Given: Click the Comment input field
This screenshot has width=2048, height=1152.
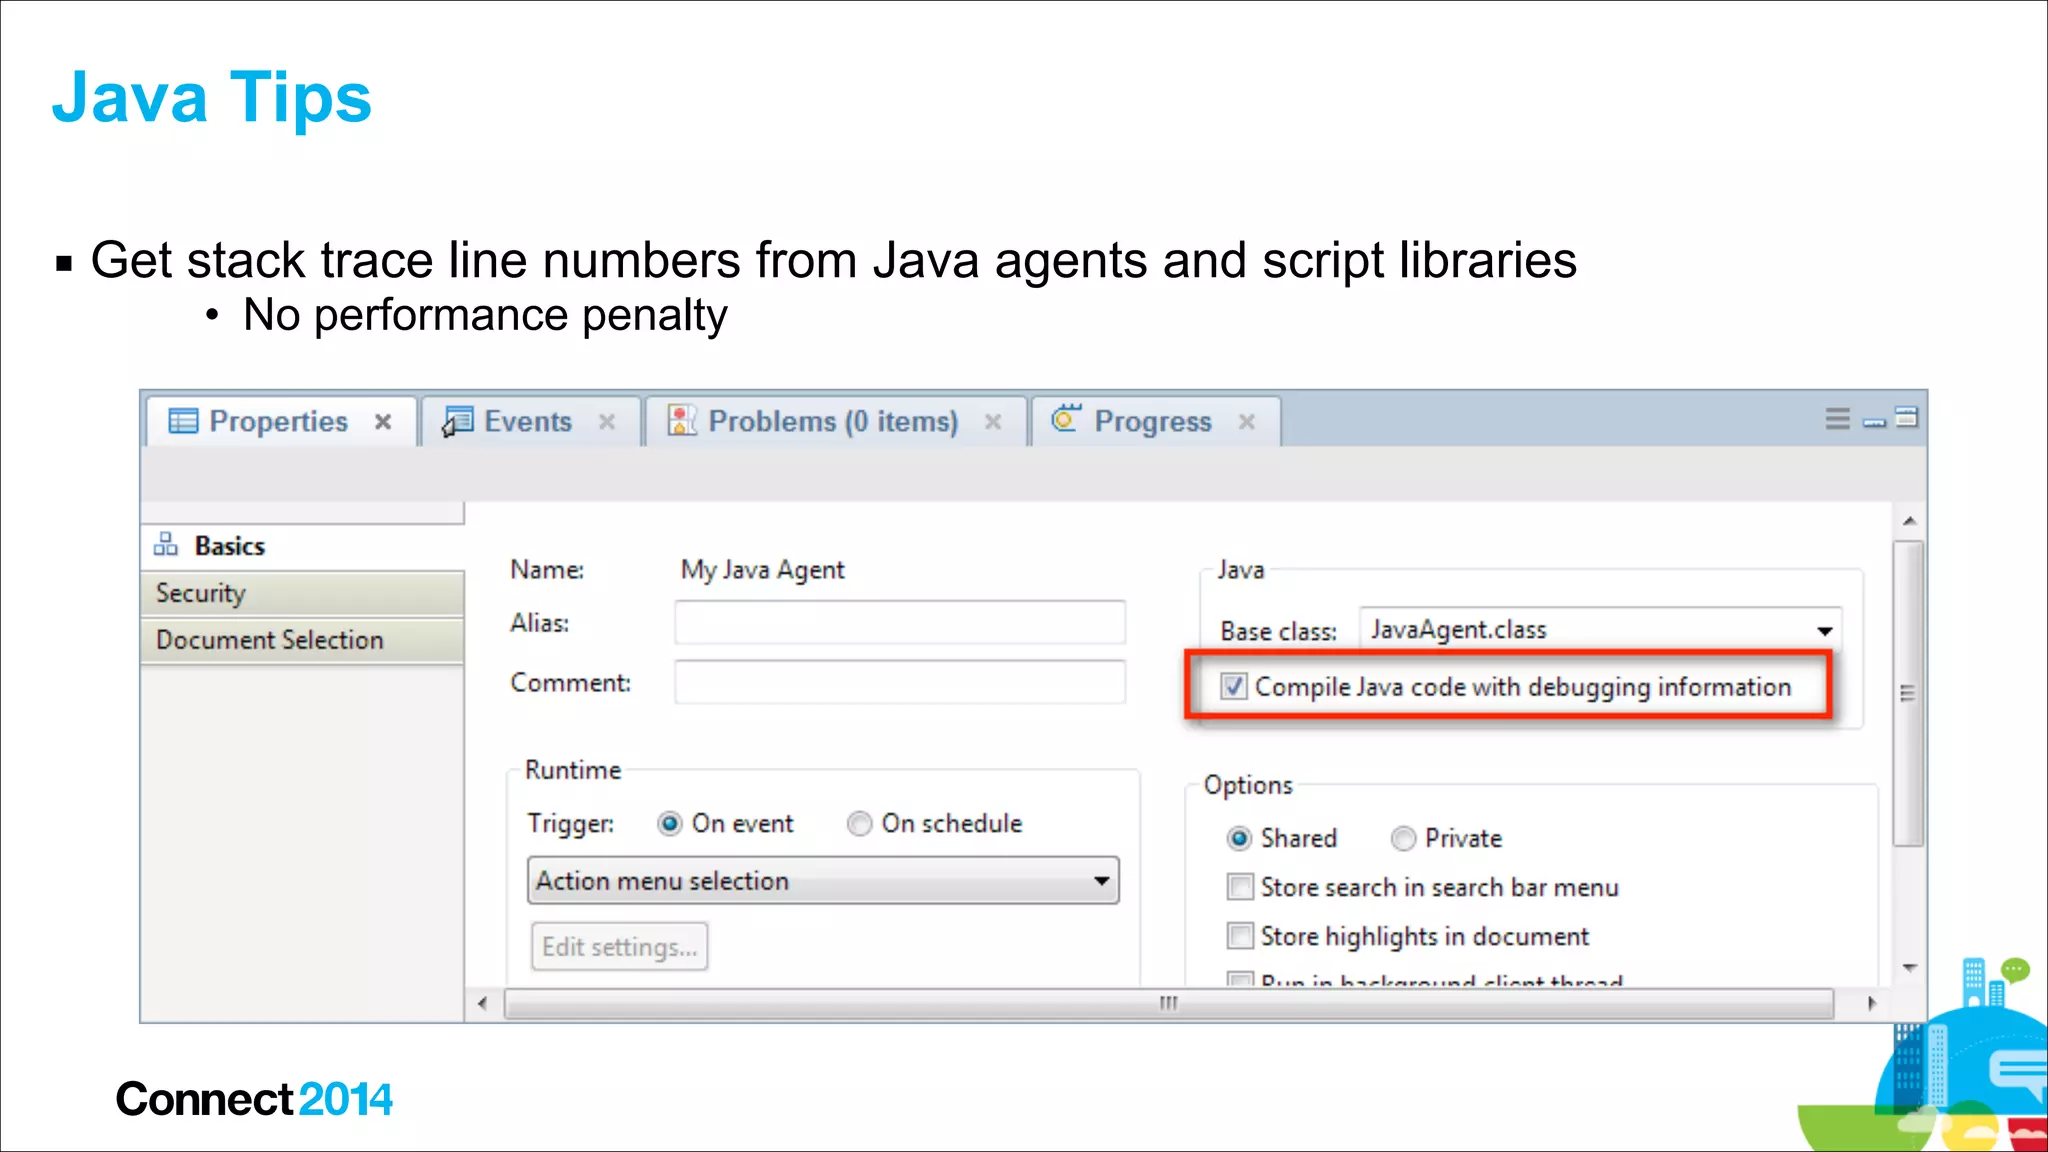Looking at the screenshot, I should [x=900, y=682].
